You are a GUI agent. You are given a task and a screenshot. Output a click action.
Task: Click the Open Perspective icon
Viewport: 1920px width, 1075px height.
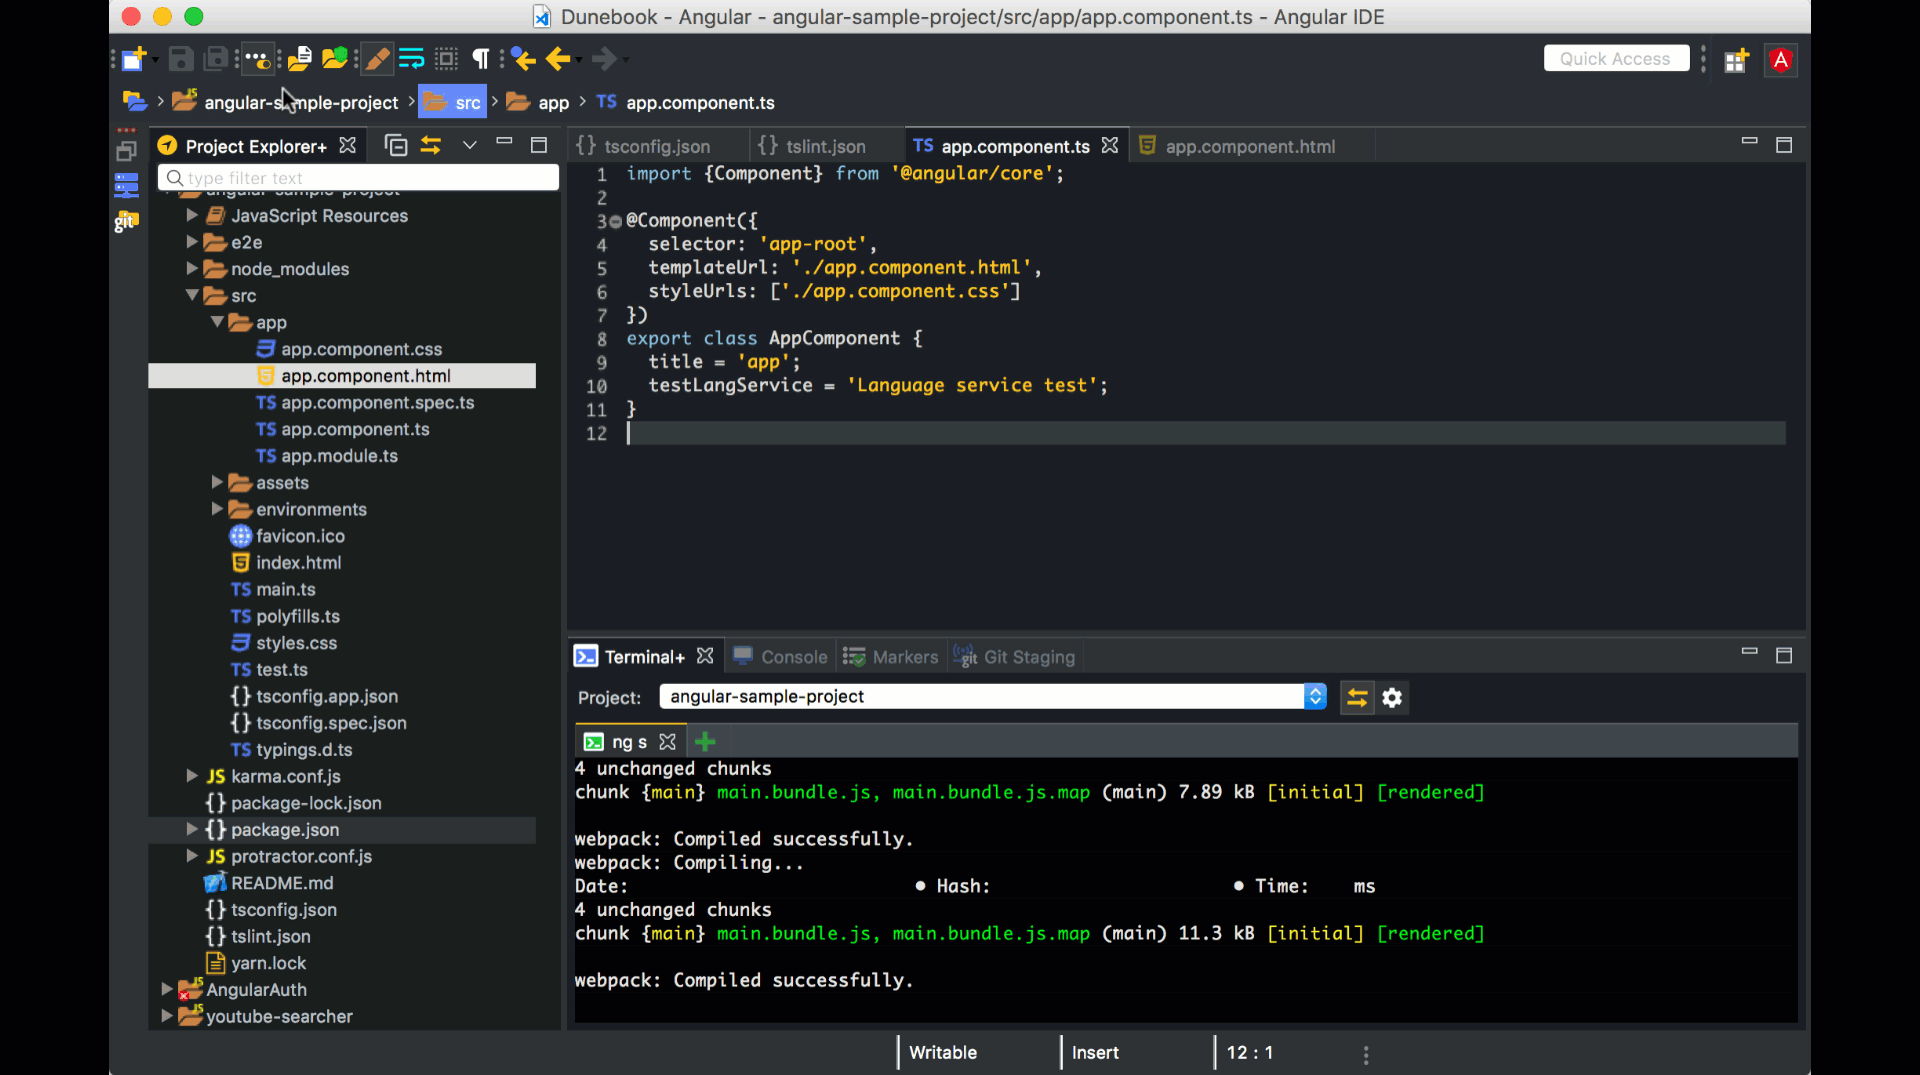(1736, 60)
